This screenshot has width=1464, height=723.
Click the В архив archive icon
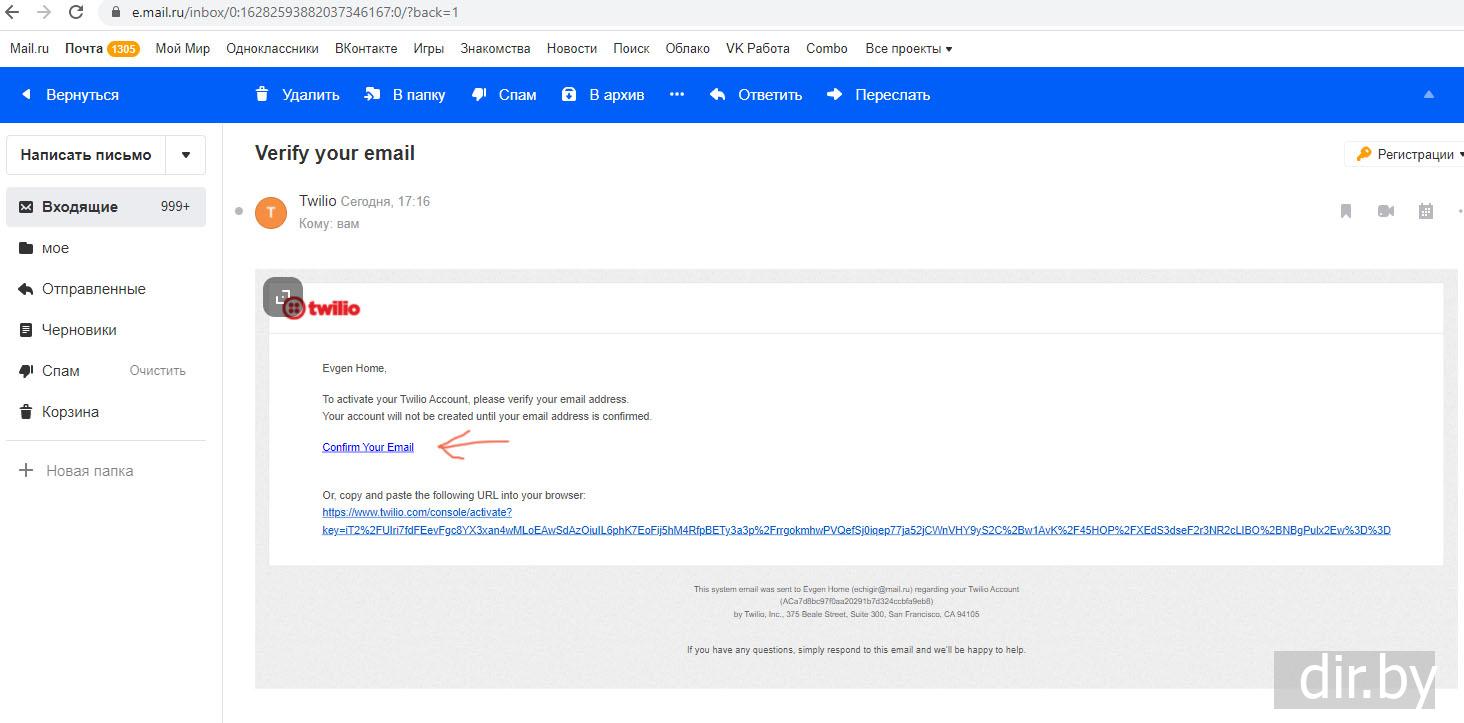click(x=569, y=95)
